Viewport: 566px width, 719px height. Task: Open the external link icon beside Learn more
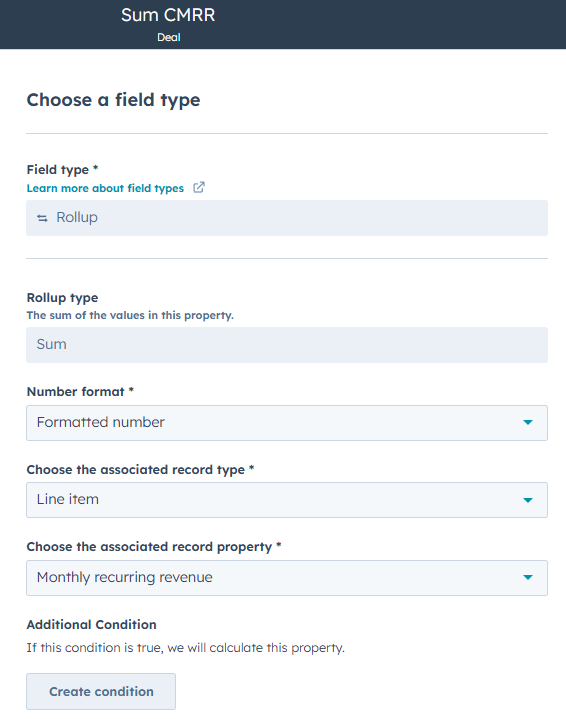(x=199, y=188)
